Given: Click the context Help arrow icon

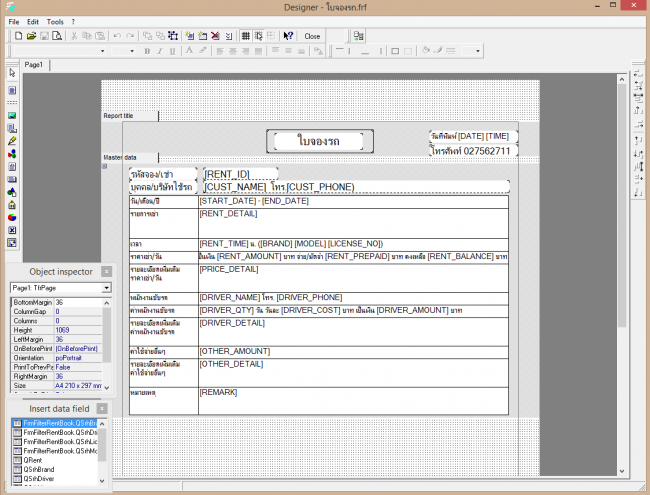Looking at the screenshot, I should point(288,35).
